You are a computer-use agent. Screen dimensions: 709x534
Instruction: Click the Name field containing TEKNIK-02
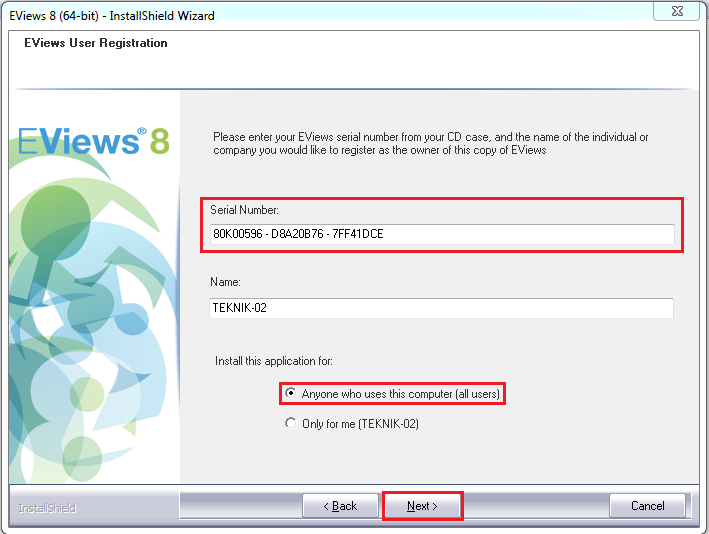441,308
